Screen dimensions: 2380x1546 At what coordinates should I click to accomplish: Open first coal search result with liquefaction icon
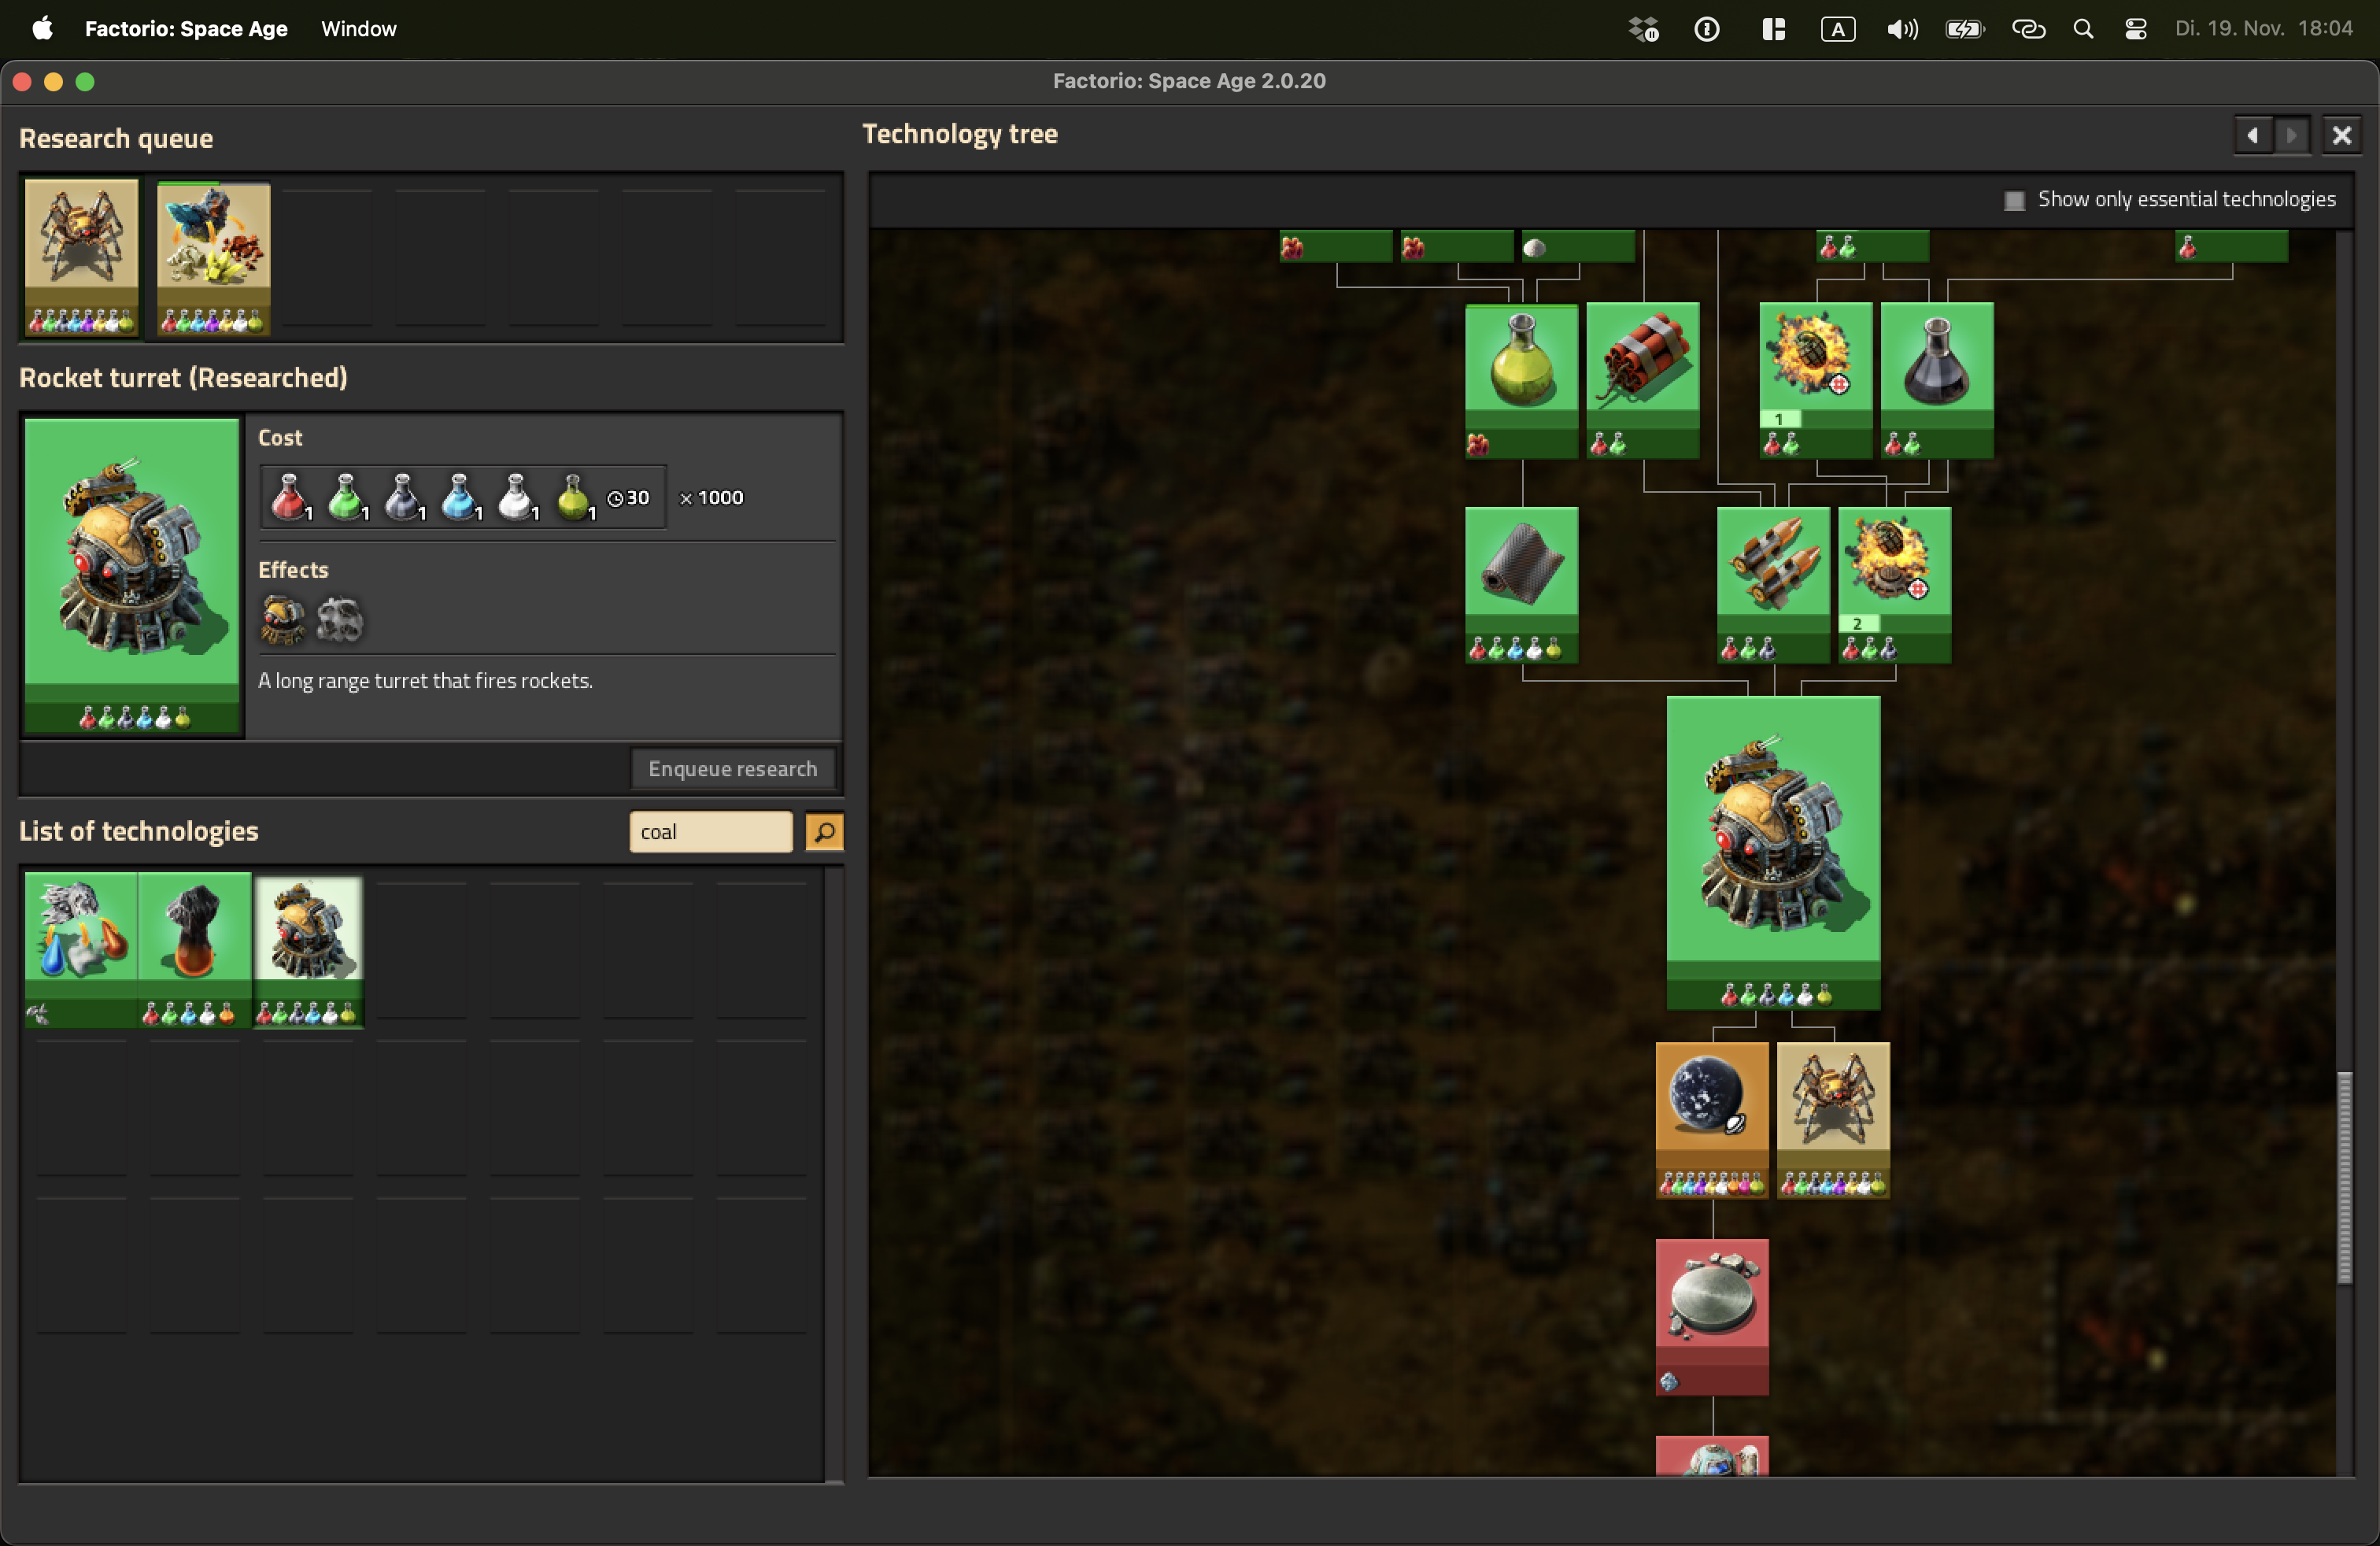[81, 949]
